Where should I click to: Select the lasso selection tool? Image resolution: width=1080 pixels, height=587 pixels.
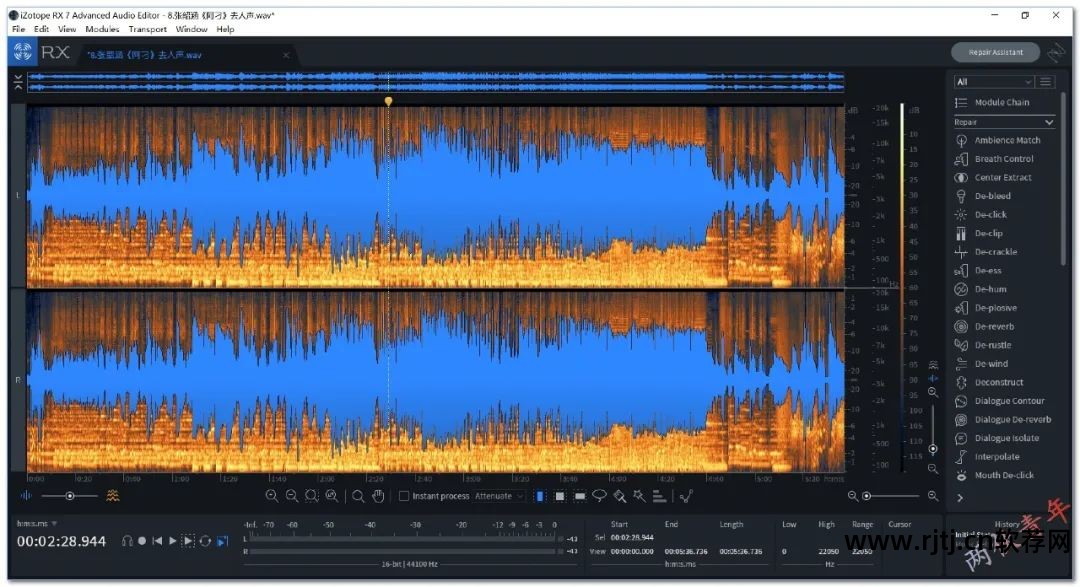coord(599,496)
